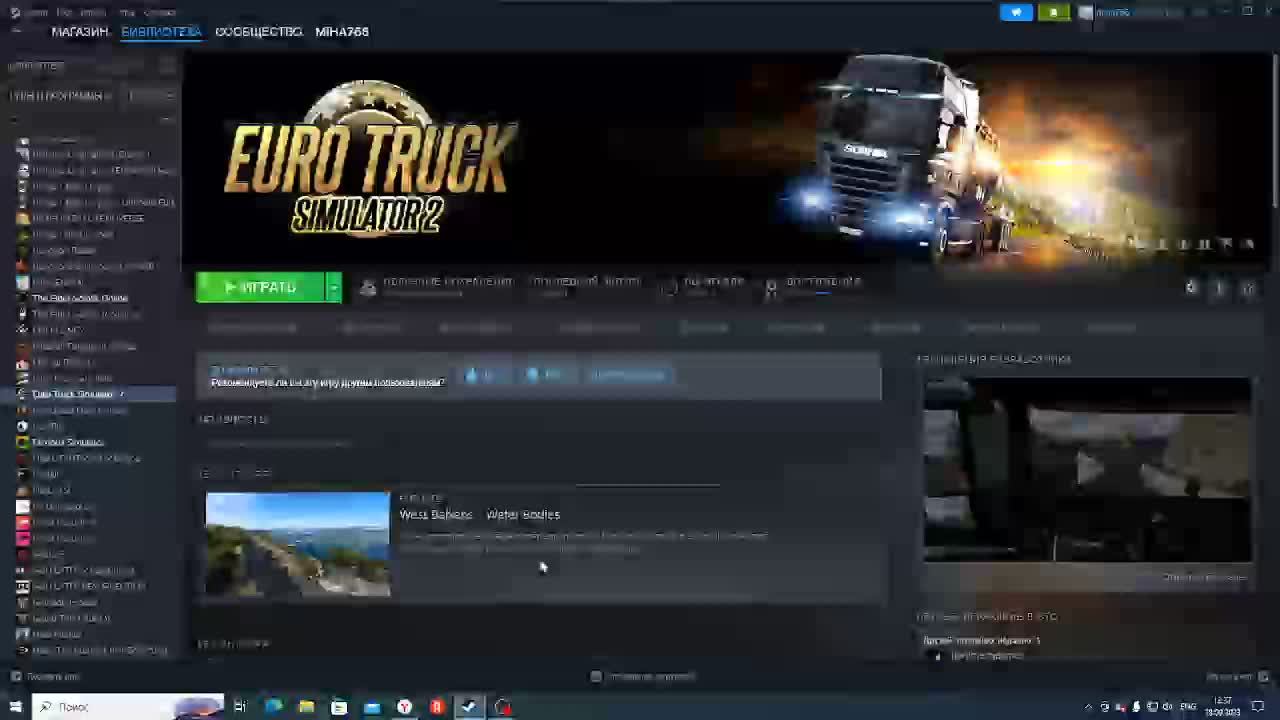1280x720 pixels.
Task: Open the Windows Start menu
Action: (15, 707)
